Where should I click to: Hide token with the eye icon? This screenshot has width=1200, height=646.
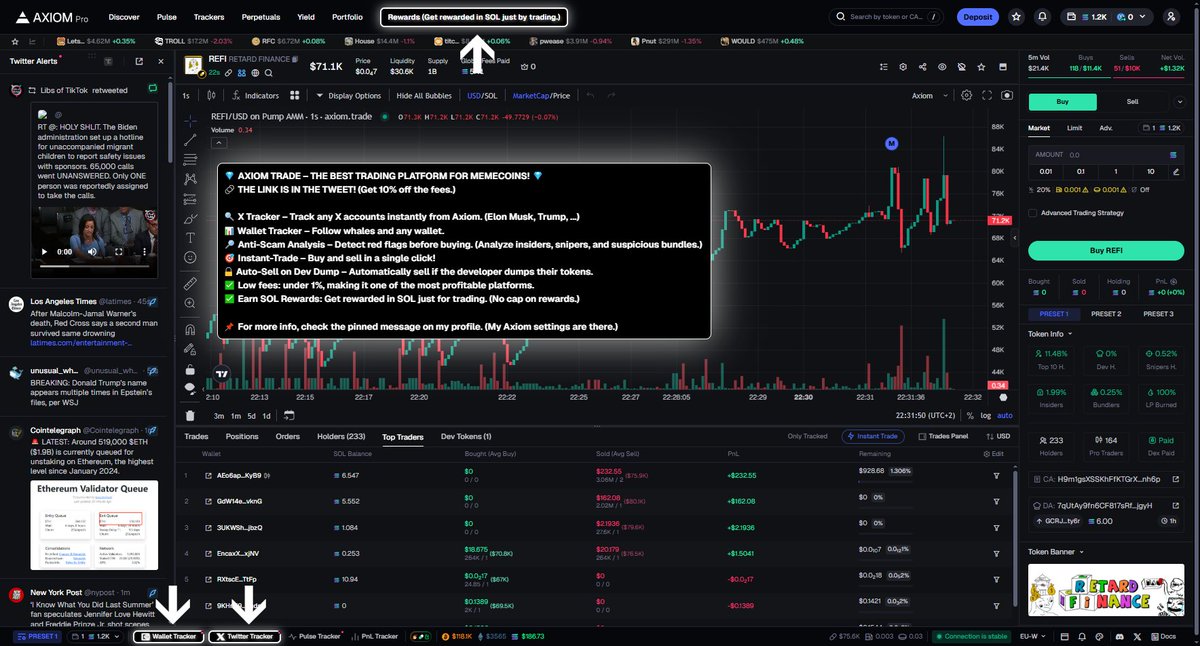pyautogui.click(x=942, y=67)
